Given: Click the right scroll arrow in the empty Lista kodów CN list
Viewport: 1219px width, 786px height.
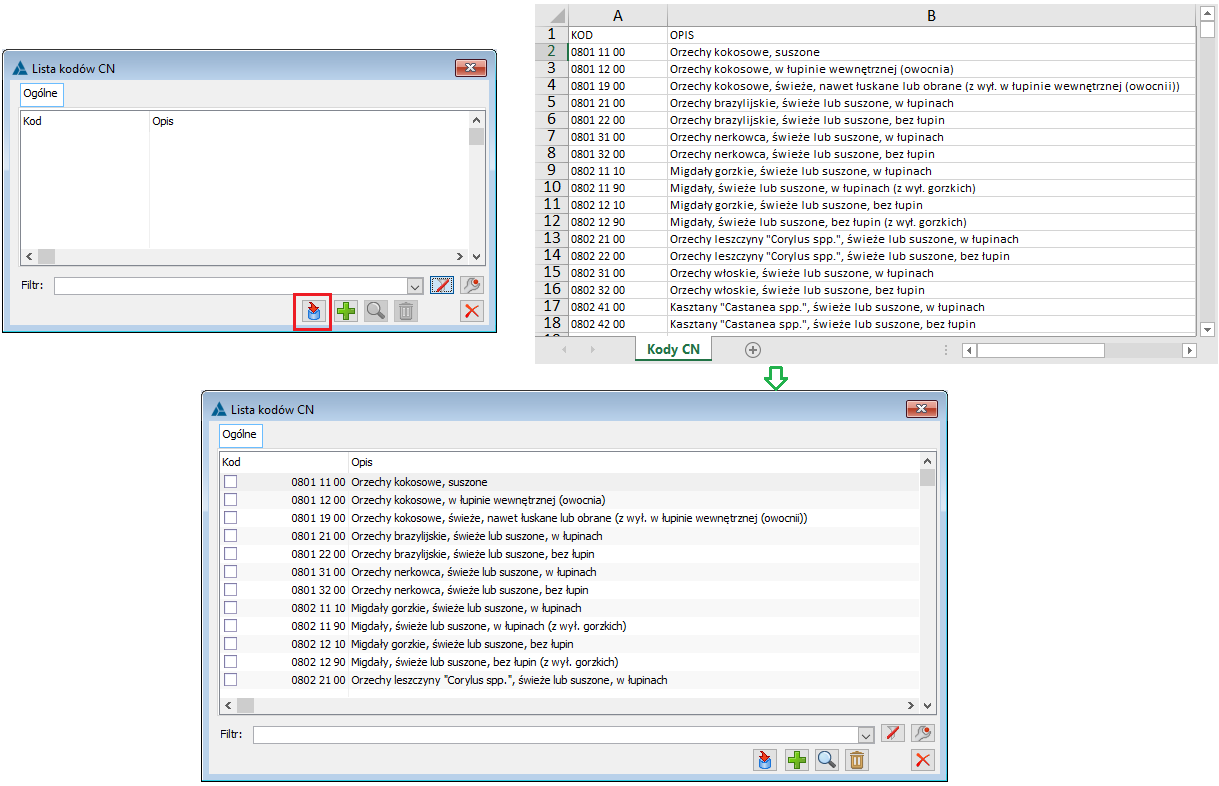Looking at the screenshot, I should (460, 256).
